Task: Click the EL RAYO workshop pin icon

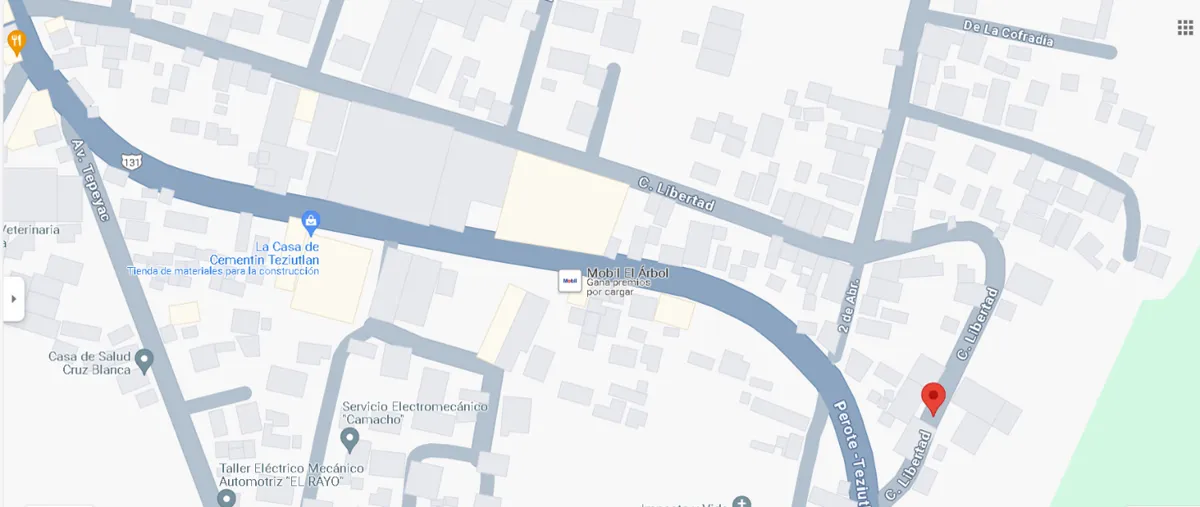Action: (227, 498)
